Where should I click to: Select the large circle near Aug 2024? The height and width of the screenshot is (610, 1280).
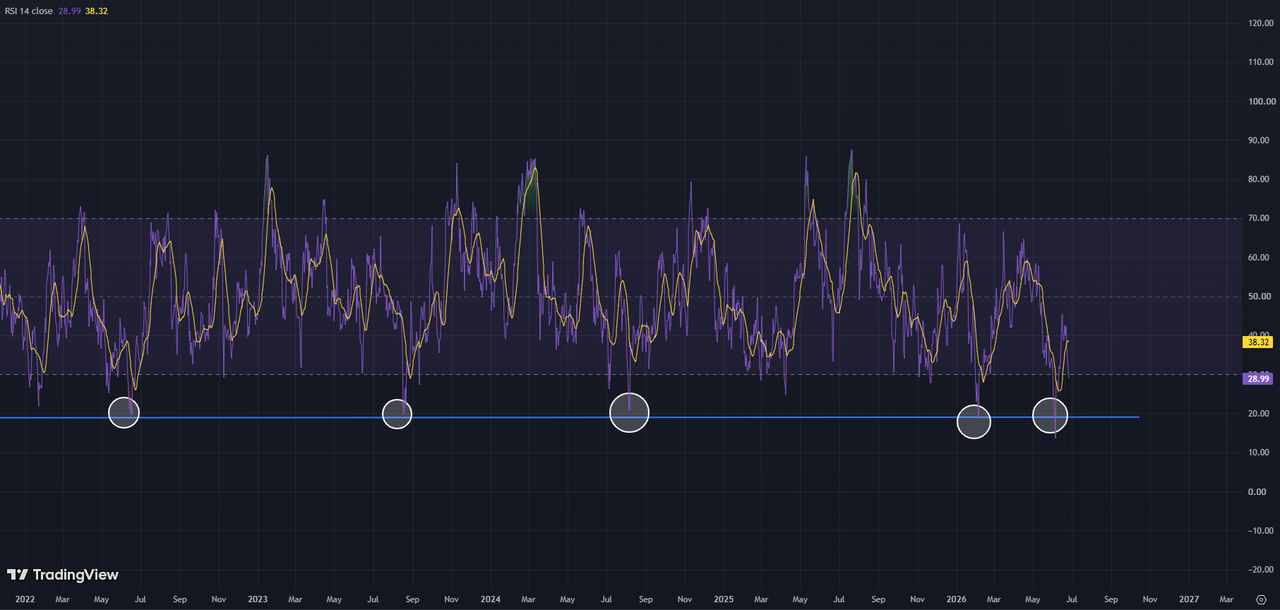pos(629,412)
